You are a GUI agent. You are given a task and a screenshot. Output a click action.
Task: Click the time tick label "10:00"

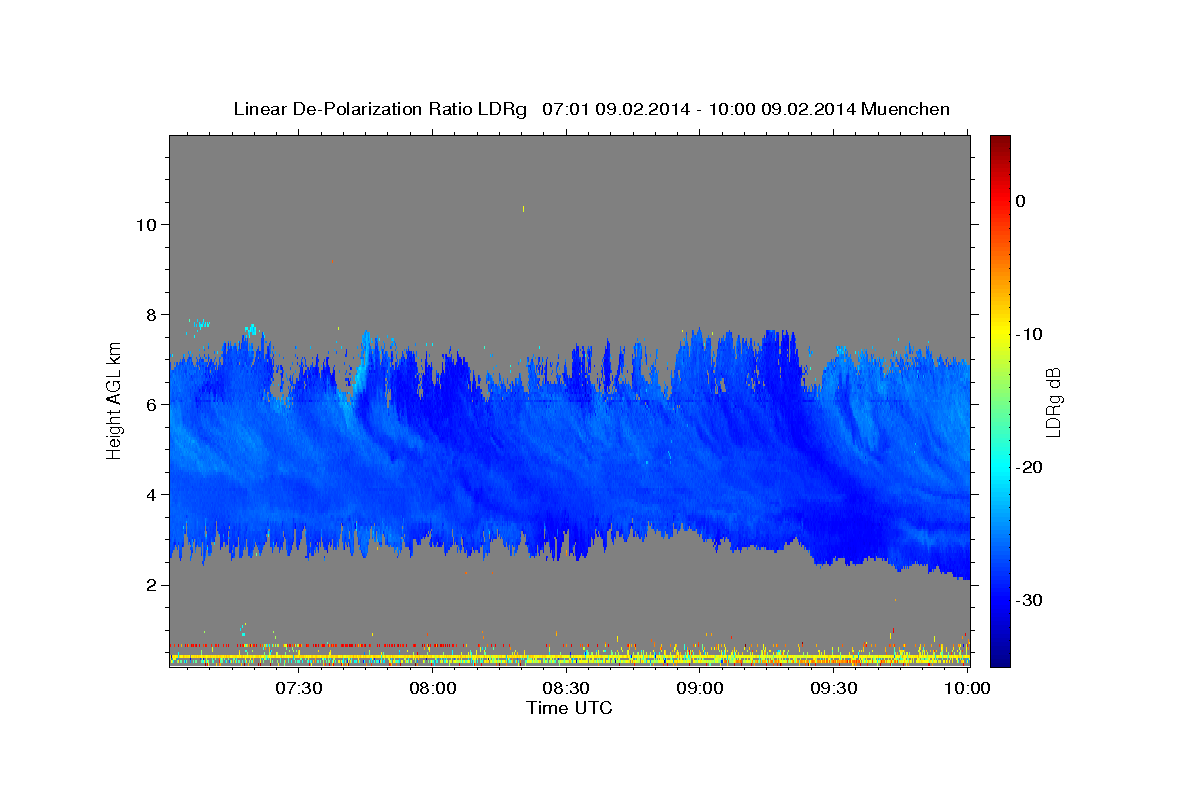pyautogui.click(x=968, y=688)
